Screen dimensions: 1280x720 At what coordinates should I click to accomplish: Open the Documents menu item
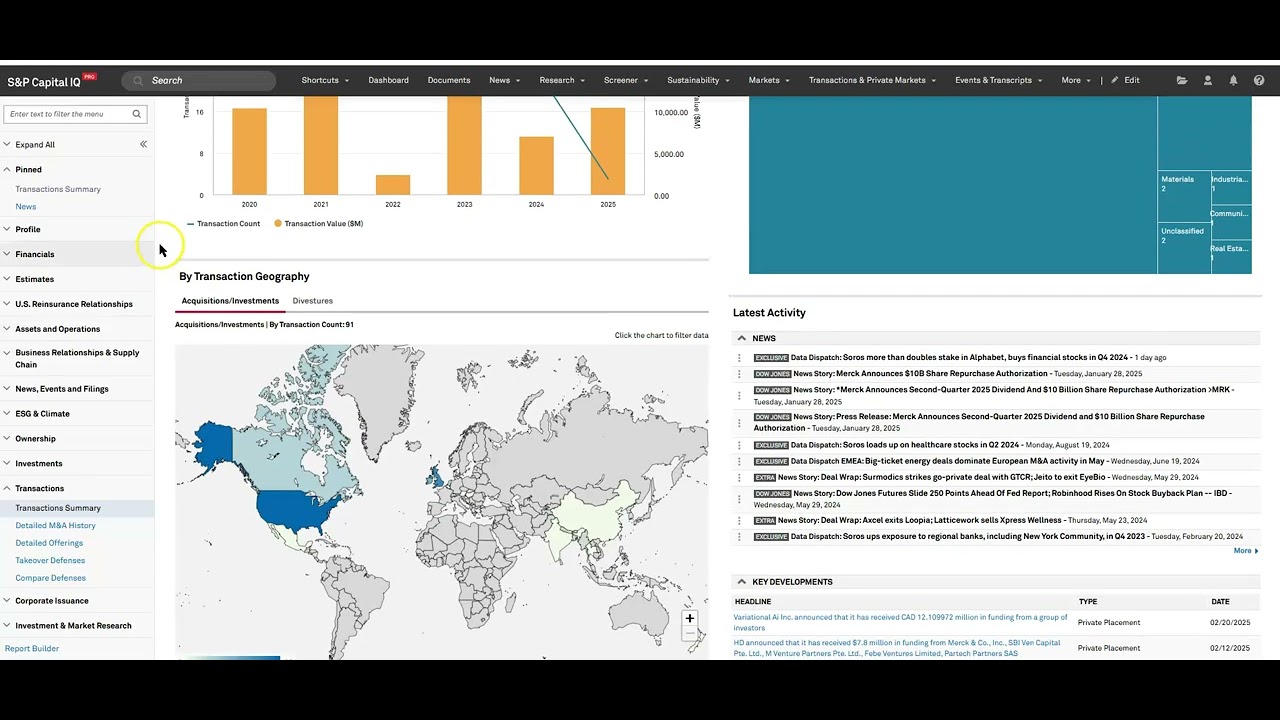[x=449, y=80]
